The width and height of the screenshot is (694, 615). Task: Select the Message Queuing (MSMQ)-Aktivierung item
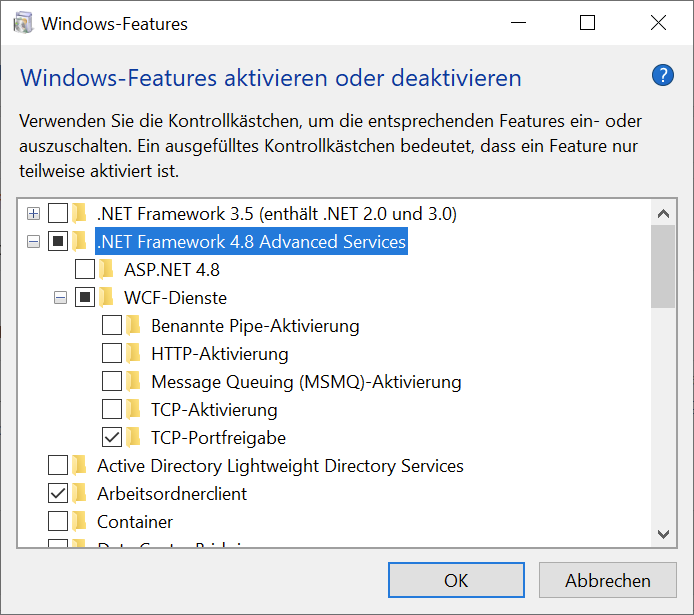pyautogui.click(x=306, y=381)
